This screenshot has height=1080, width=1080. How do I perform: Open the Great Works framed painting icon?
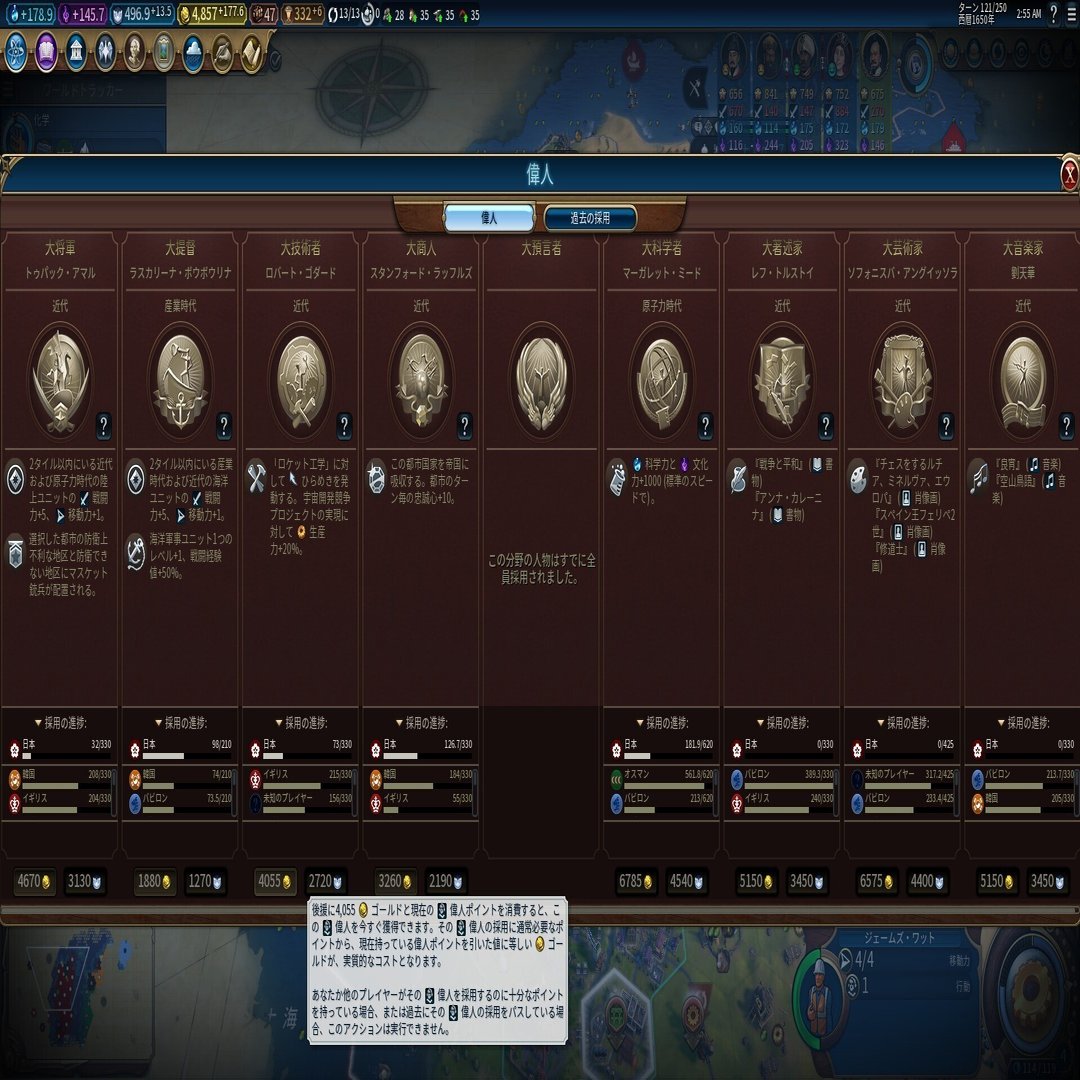[163, 53]
